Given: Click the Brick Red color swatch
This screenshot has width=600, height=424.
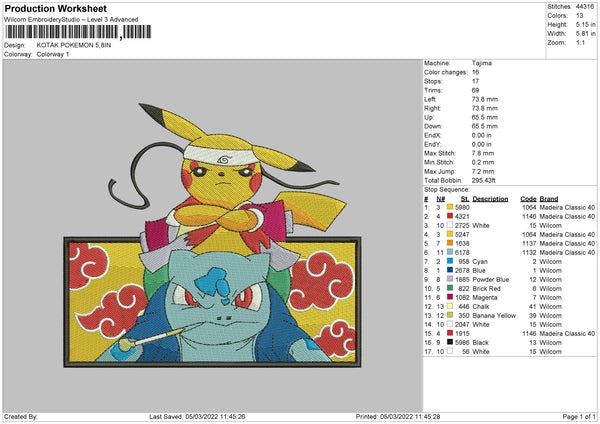Looking at the screenshot, I should [x=450, y=288].
